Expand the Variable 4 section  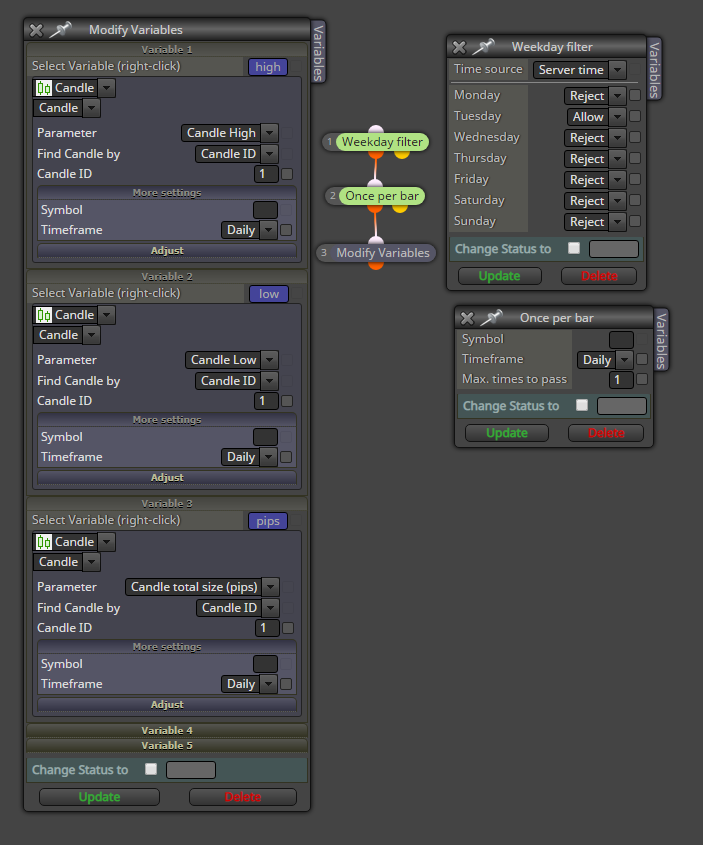tap(167, 730)
